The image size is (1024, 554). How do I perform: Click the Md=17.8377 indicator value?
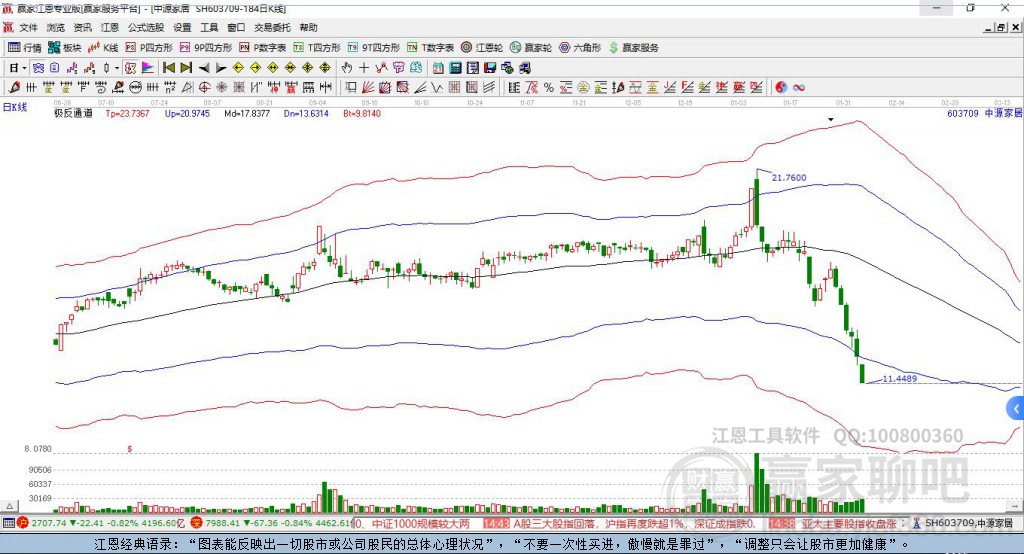pos(247,114)
